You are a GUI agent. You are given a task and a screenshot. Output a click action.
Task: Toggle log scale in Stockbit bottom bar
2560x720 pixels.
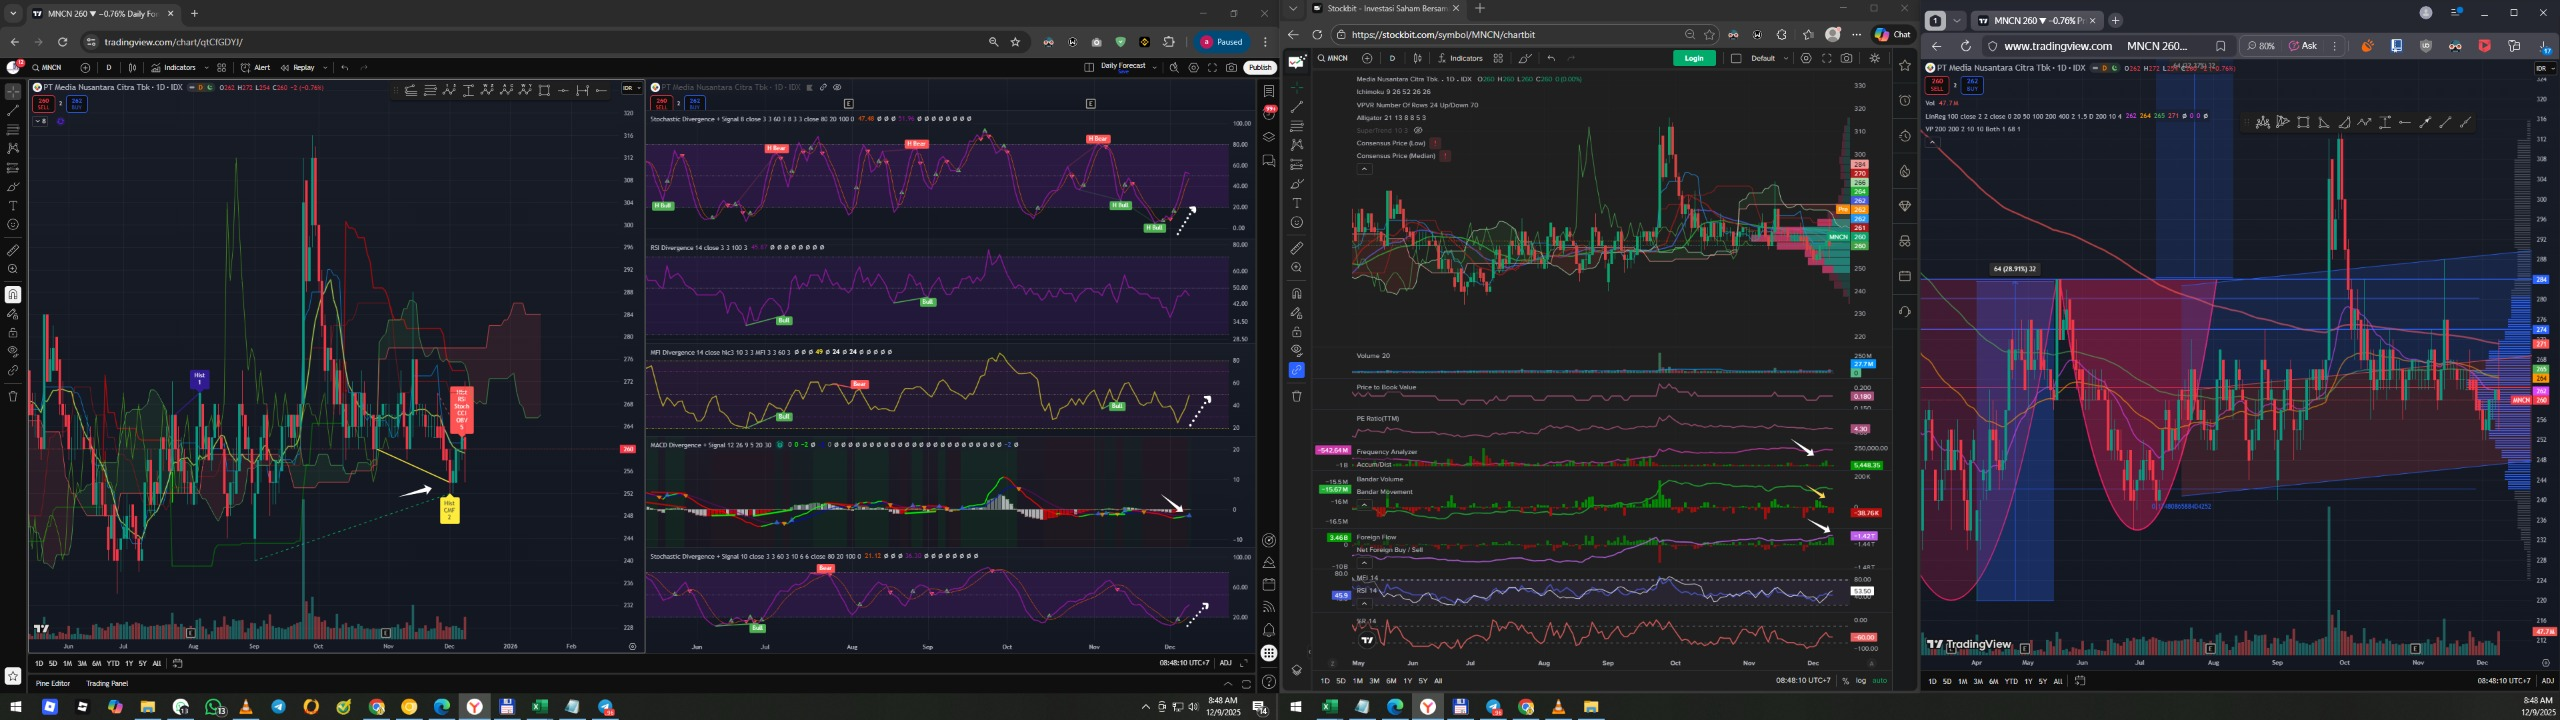point(1861,681)
